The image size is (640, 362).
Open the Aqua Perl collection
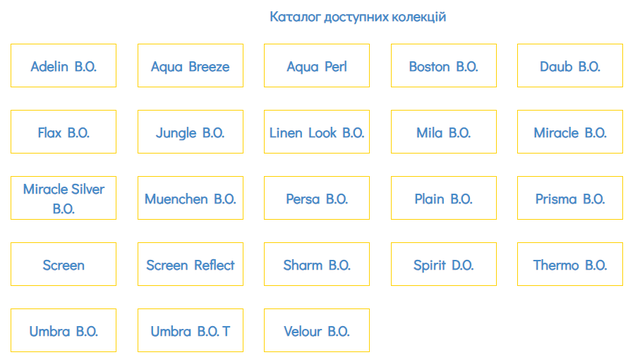[x=317, y=66]
